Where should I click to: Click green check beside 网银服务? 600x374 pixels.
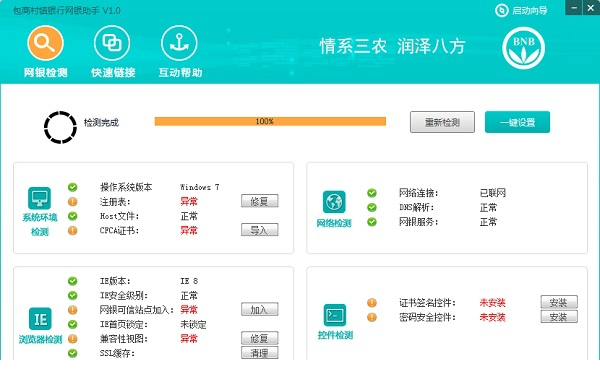[x=372, y=222]
